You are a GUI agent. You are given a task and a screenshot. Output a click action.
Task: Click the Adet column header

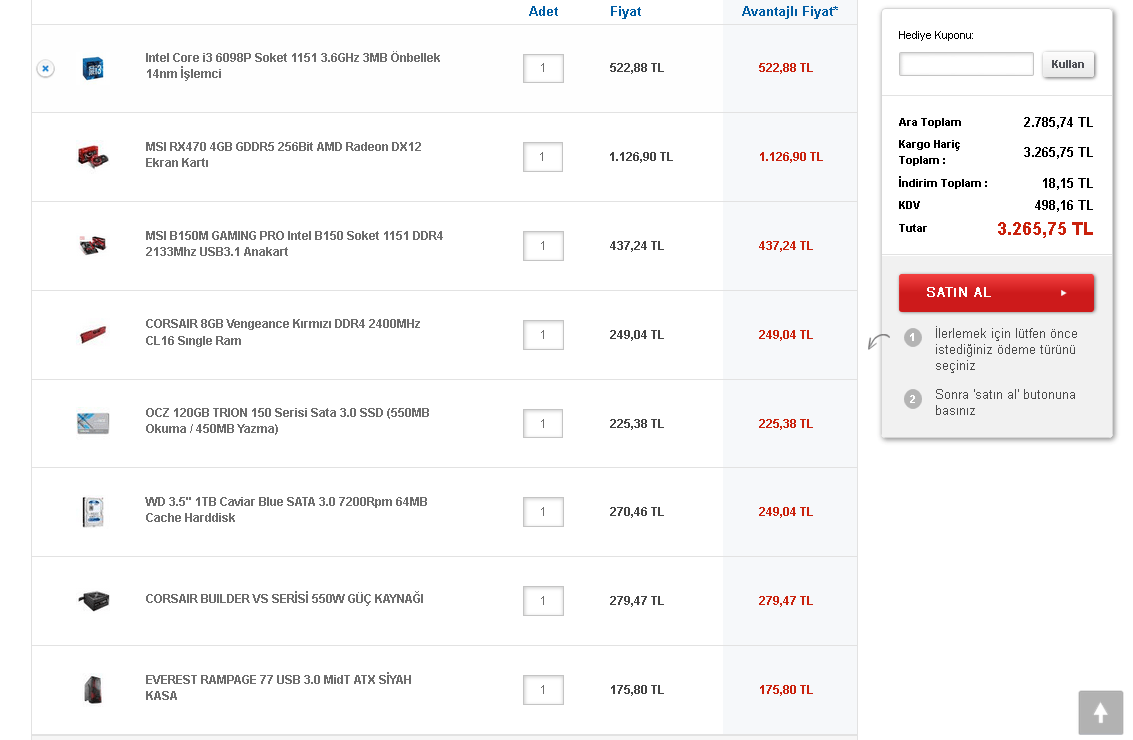click(x=543, y=12)
